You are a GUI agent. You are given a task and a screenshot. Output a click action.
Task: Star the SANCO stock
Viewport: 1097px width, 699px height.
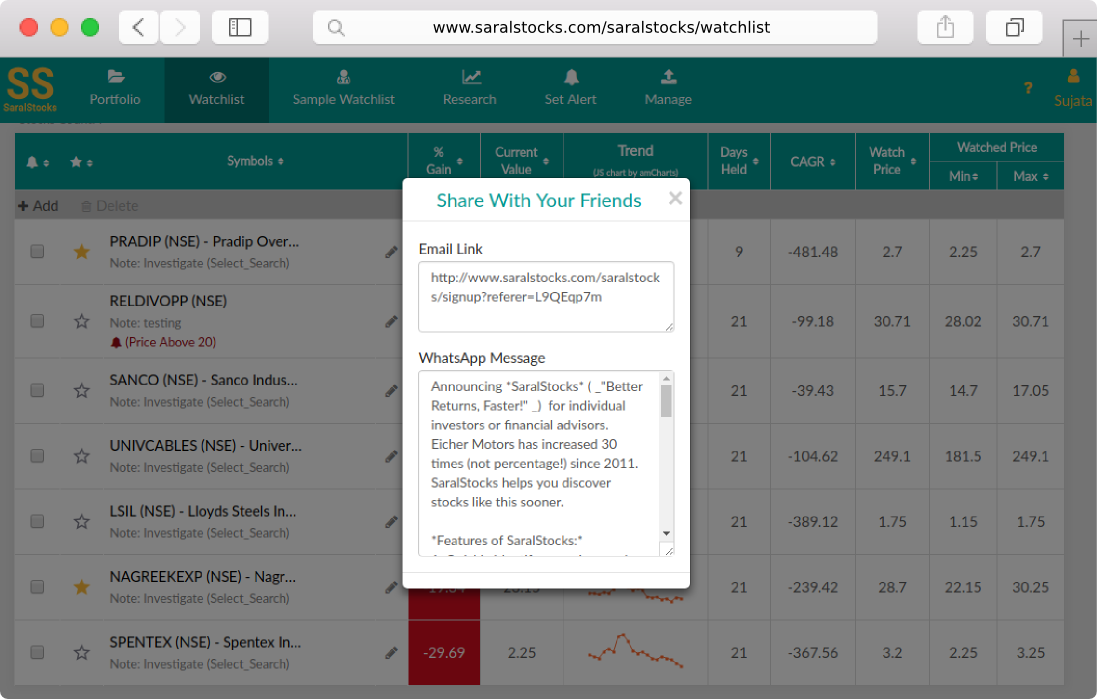[82, 390]
